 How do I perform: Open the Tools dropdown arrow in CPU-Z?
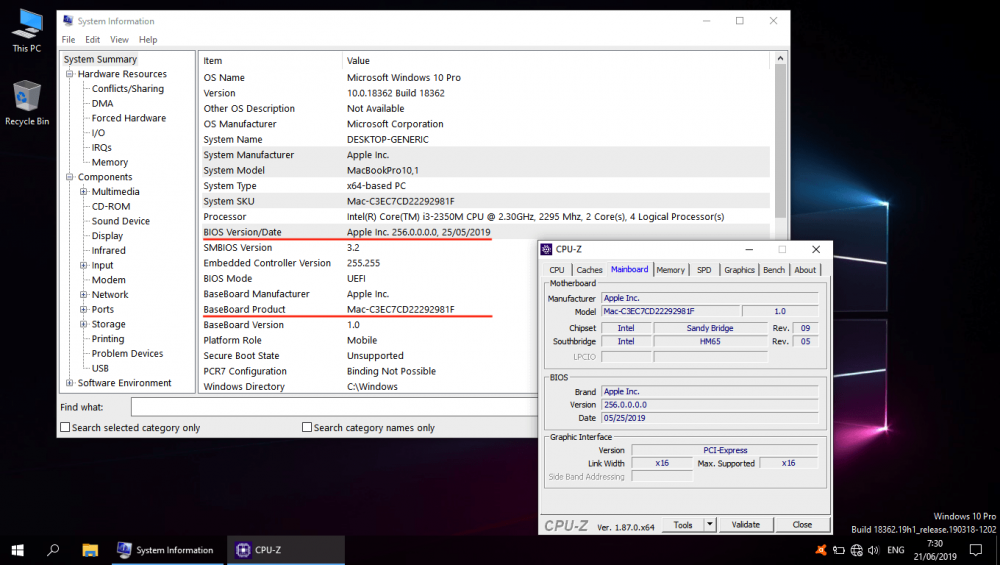[x=710, y=524]
